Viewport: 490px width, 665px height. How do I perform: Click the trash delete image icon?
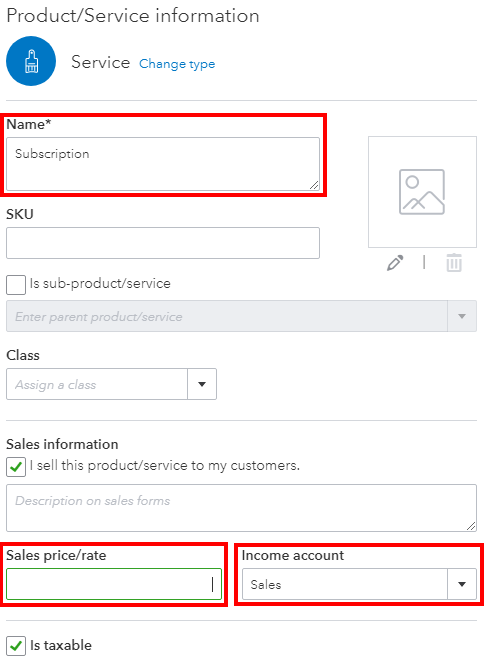click(x=454, y=263)
